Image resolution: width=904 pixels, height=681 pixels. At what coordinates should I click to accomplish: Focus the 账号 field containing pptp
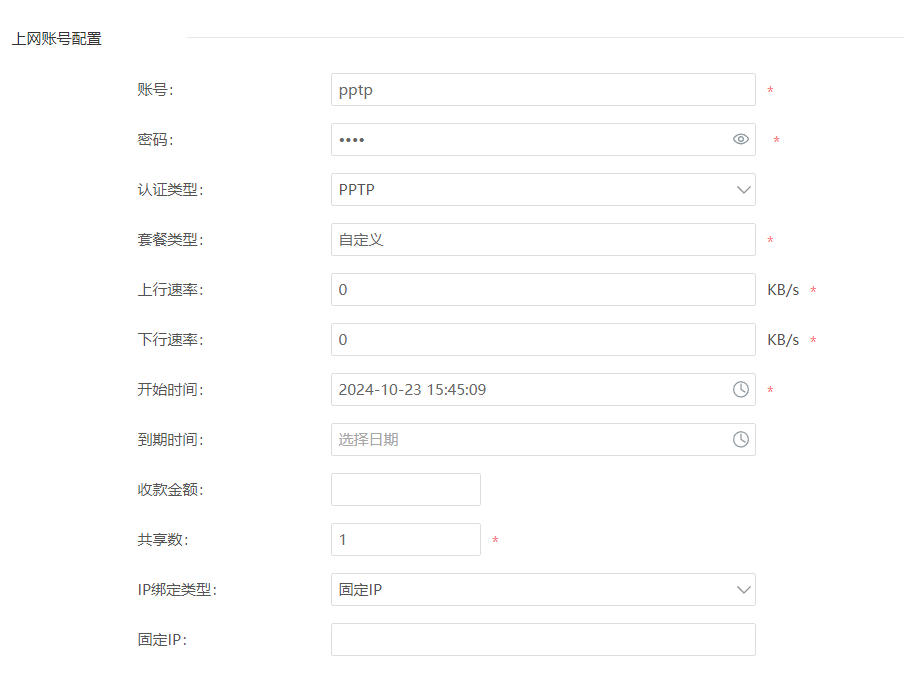543,89
